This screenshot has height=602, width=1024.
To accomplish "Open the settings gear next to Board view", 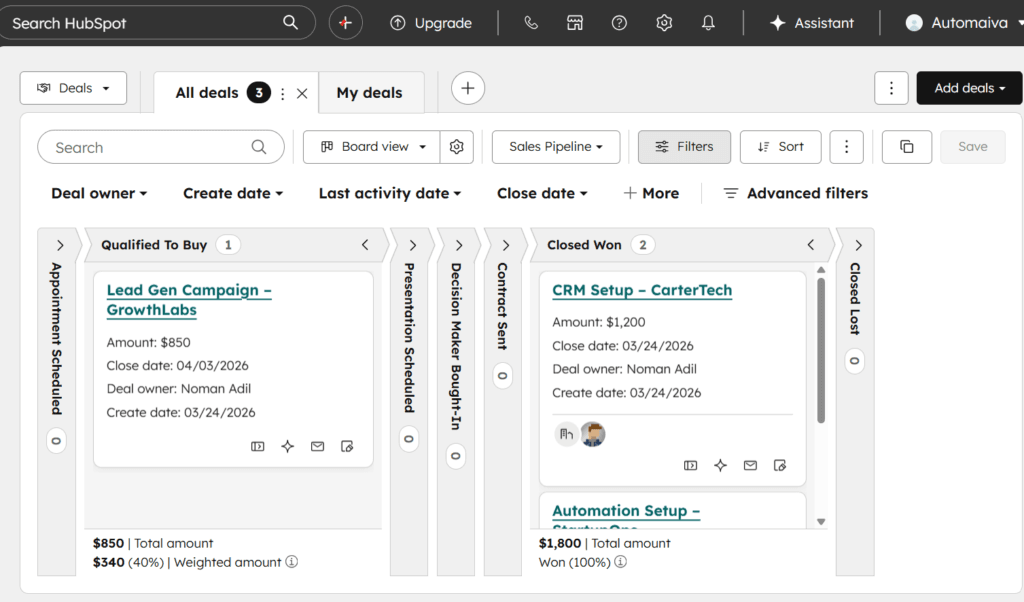I will coord(457,146).
